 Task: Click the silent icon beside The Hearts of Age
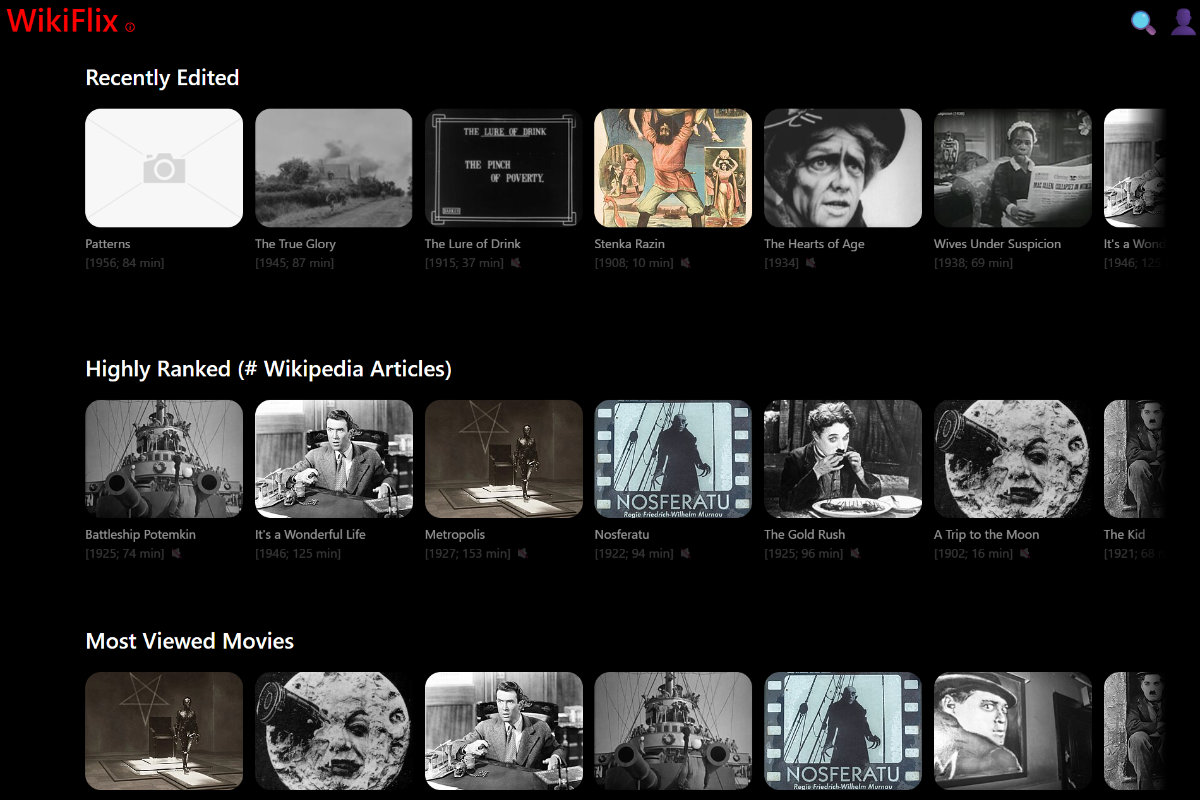tap(811, 263)
